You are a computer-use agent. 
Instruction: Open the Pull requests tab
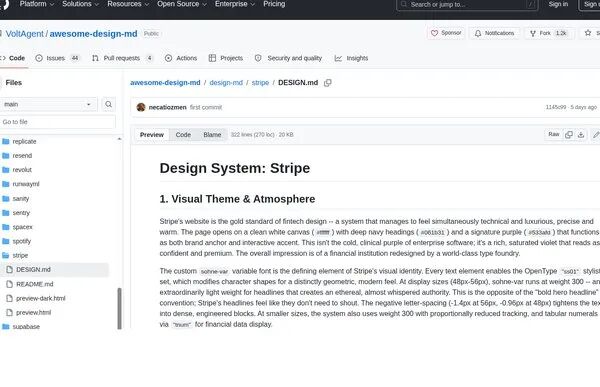coord(122,58)
